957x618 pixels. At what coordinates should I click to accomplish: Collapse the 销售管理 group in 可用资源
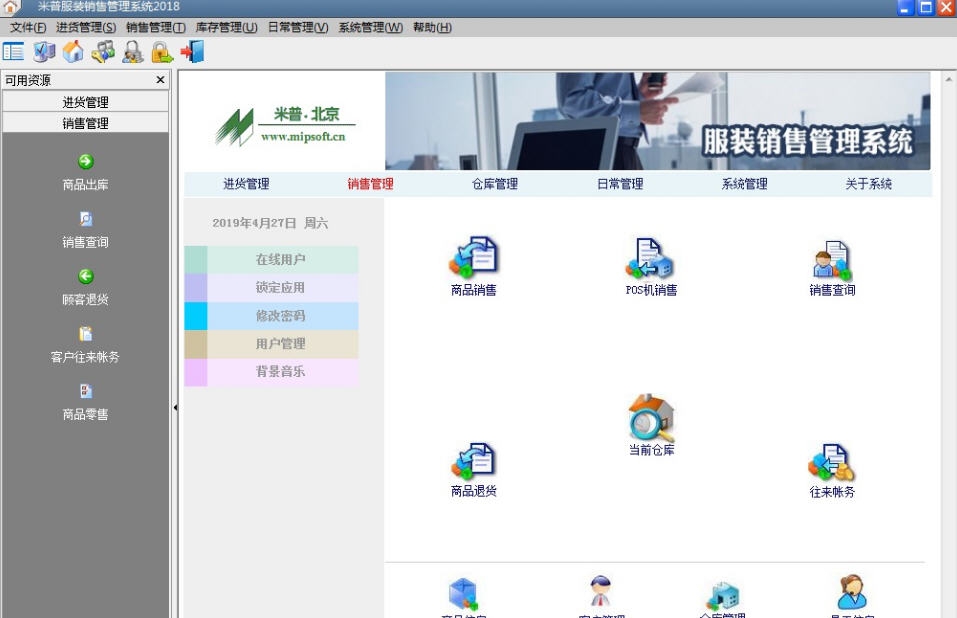coord(86,121)
